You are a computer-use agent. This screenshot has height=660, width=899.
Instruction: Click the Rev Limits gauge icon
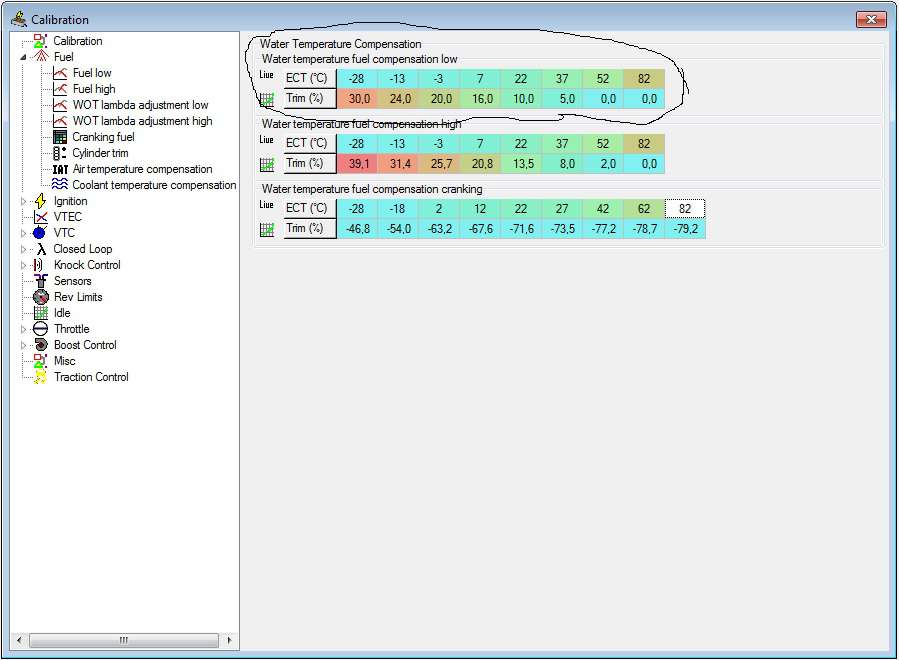click(40, 297)
